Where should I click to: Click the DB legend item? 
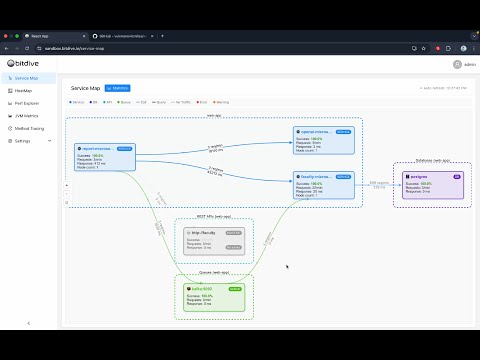(94, 102)
